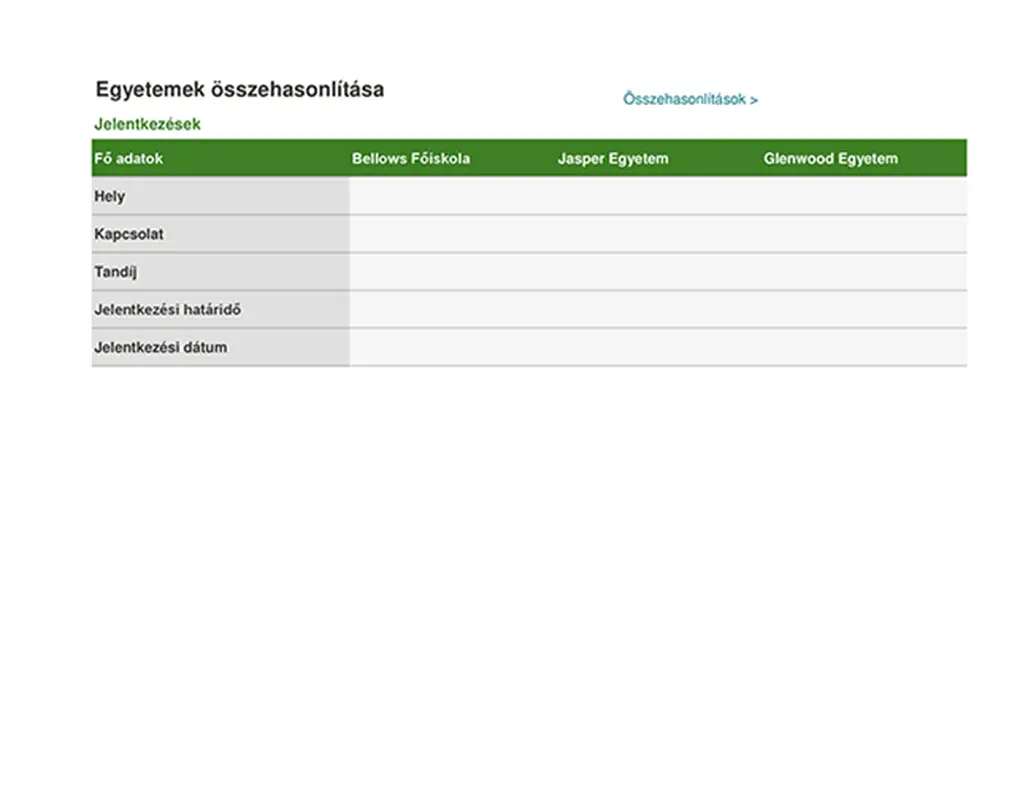Click the Hely cell under Bellows Főiskola
Image resolution: width=1028 pixels, height=800 pixels.
click(x=452, y=197)
